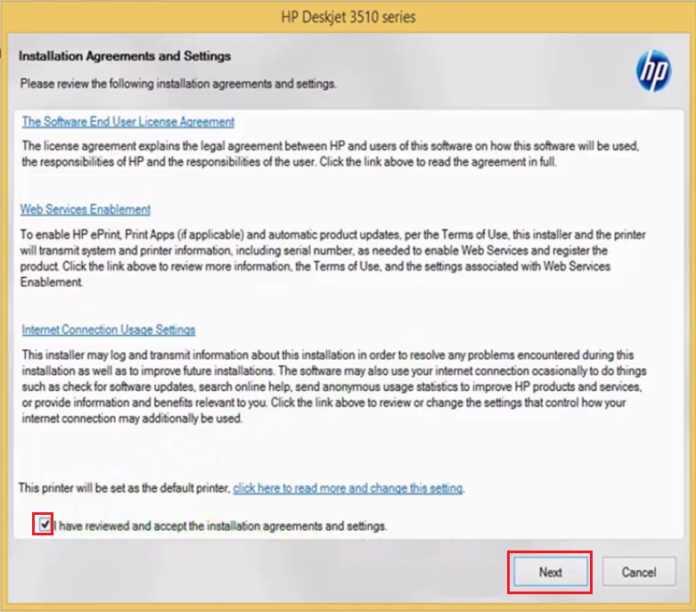Screen dimensions: 696x612
Task: Open The Software End User License Agreement link
Action: point(128,122)
